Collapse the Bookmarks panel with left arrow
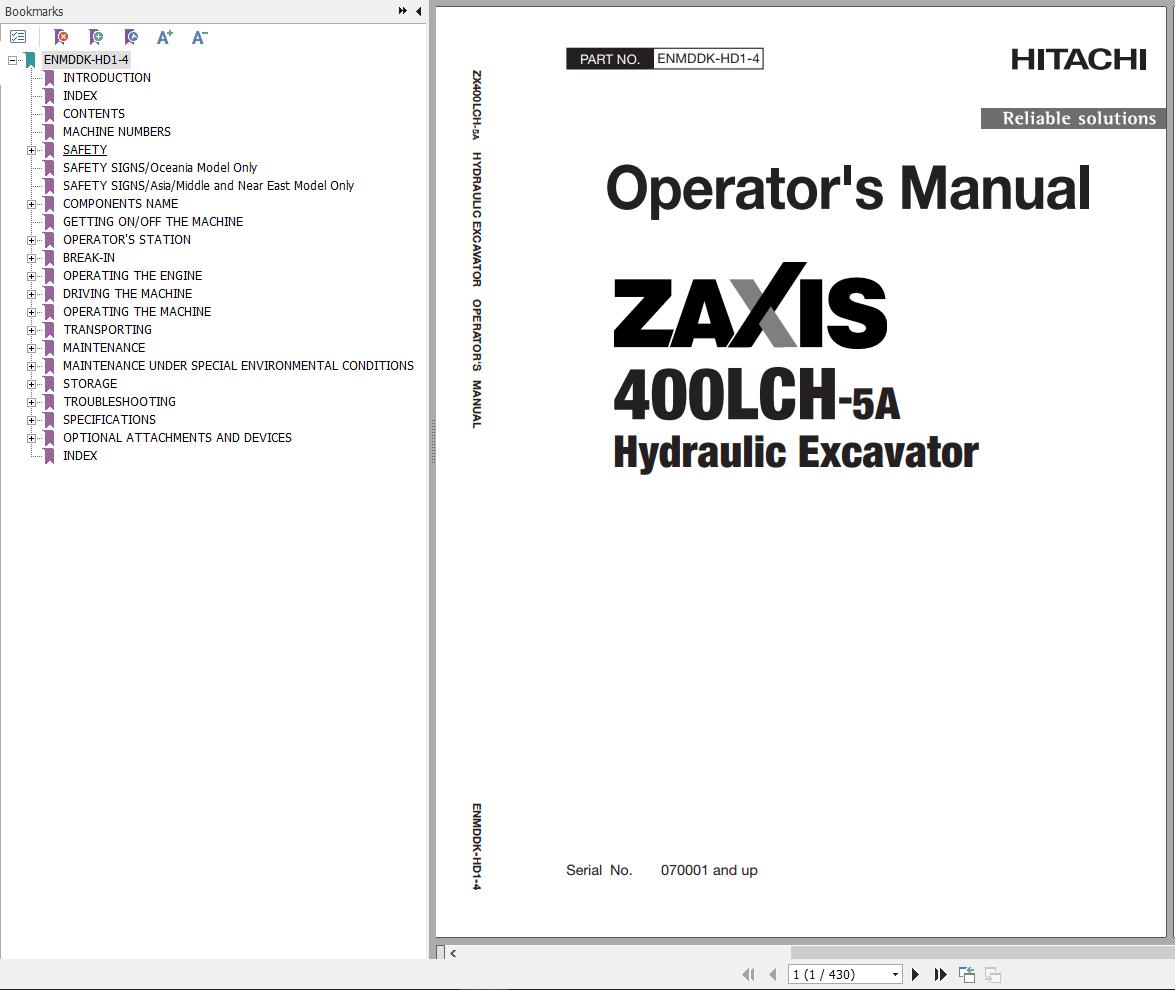 point(418,11)
